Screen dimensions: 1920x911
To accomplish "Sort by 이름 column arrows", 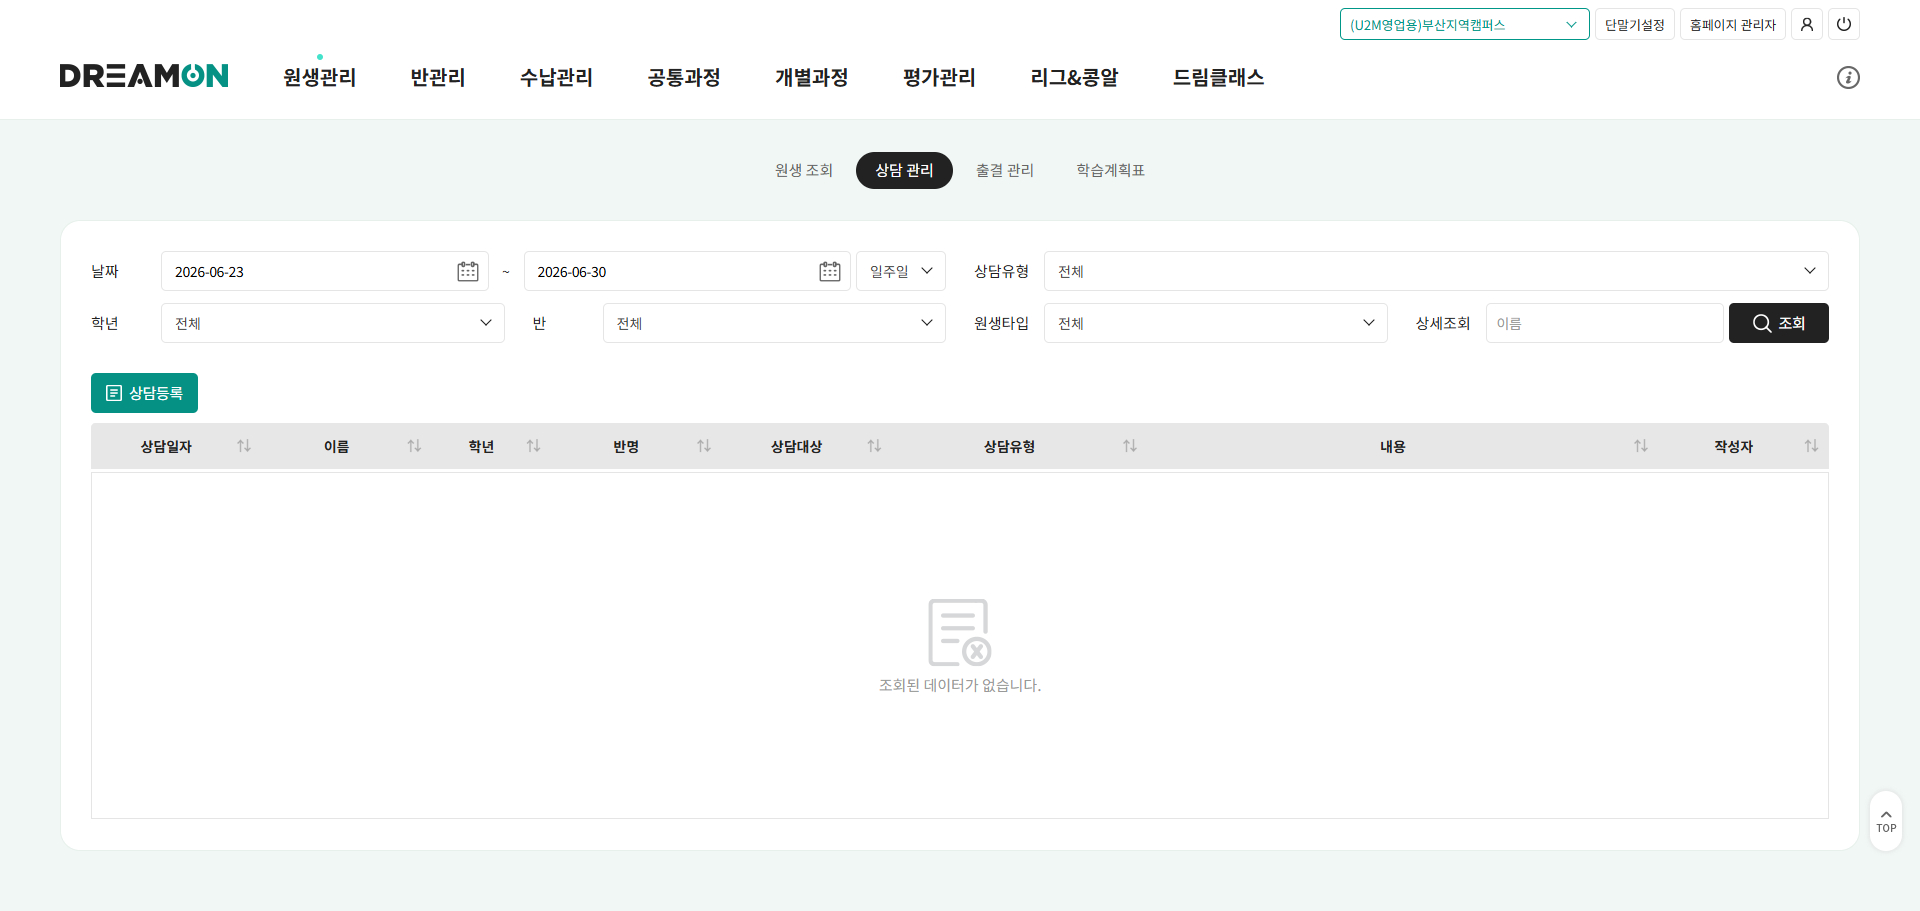I will point(414,446).
